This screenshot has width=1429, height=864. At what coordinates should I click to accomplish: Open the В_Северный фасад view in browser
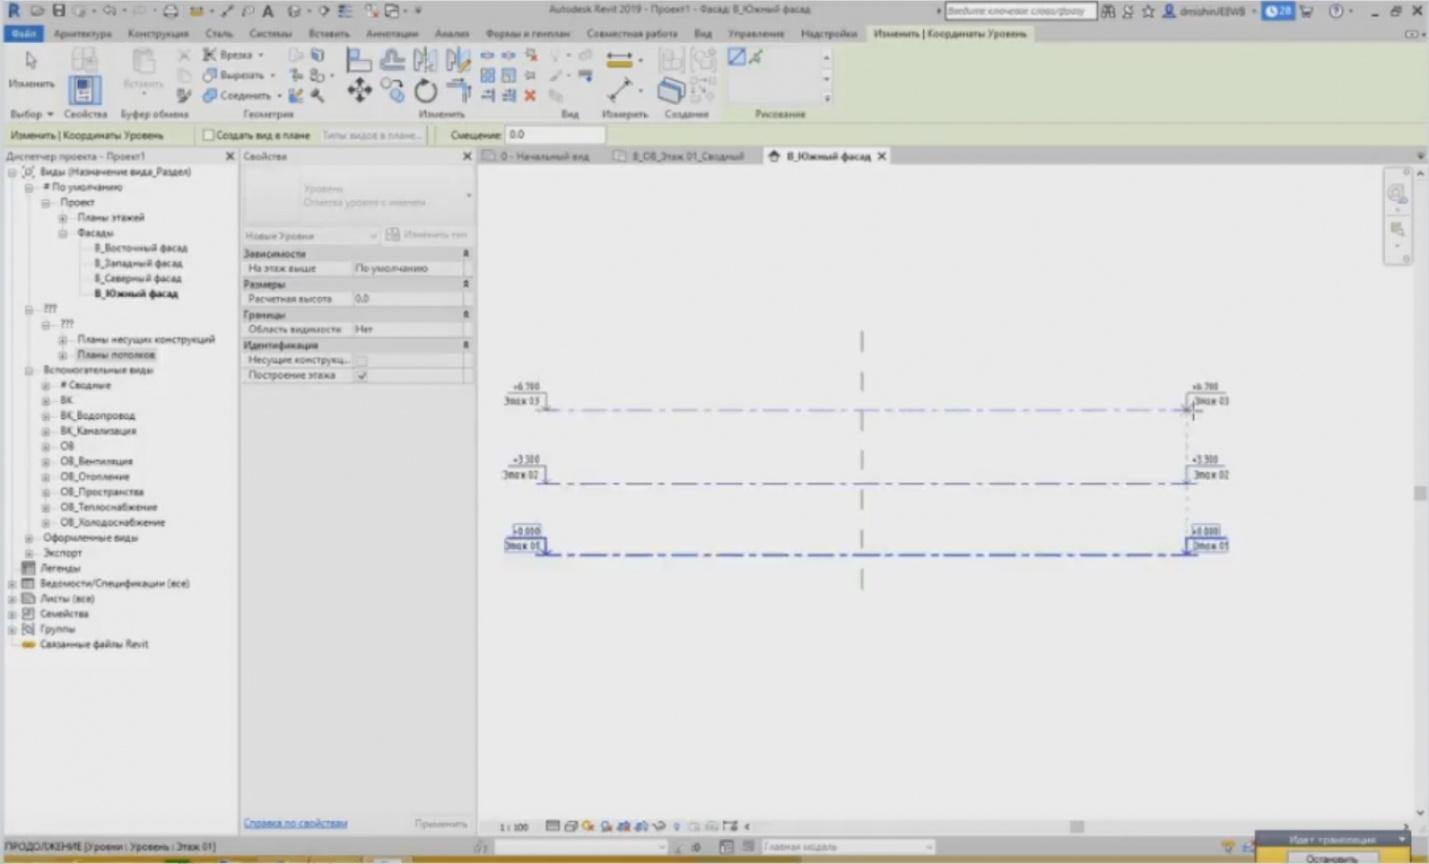click(138, 279)
